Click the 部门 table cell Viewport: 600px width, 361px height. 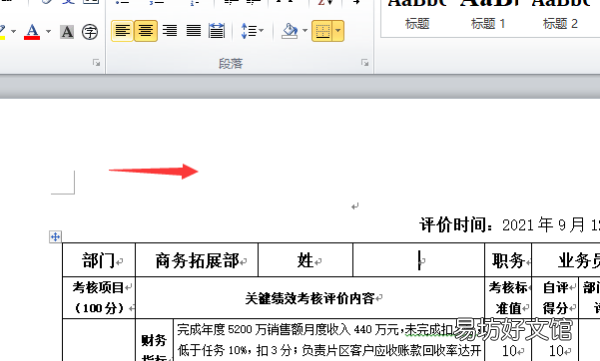click(x=99, y=260)
